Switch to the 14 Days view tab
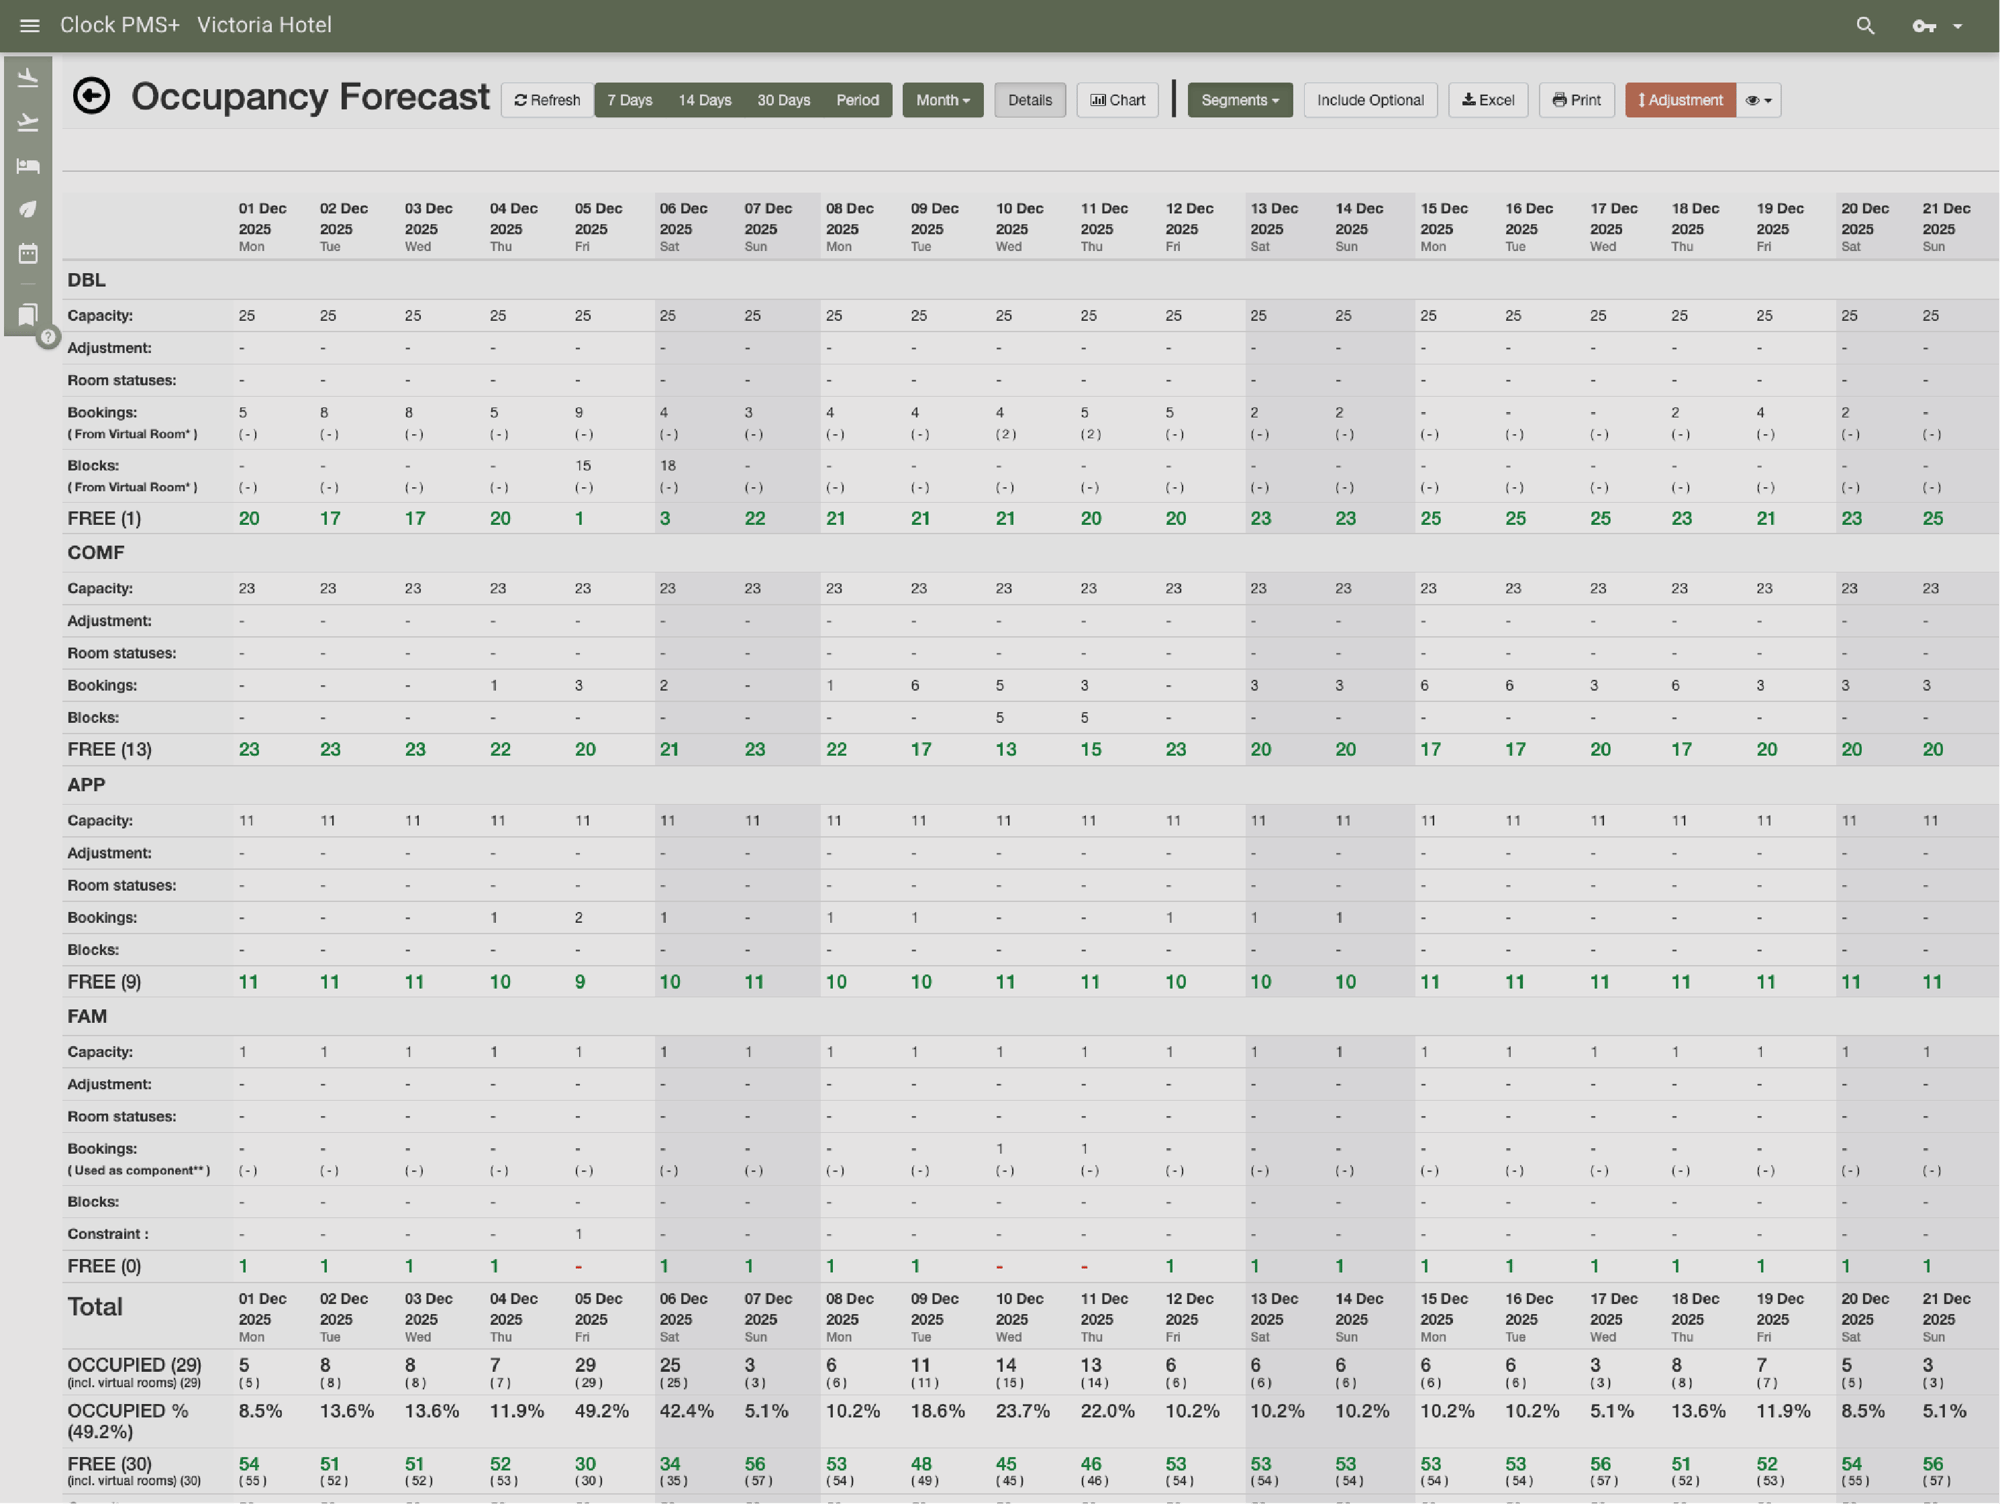 click(x=704, y=100)
